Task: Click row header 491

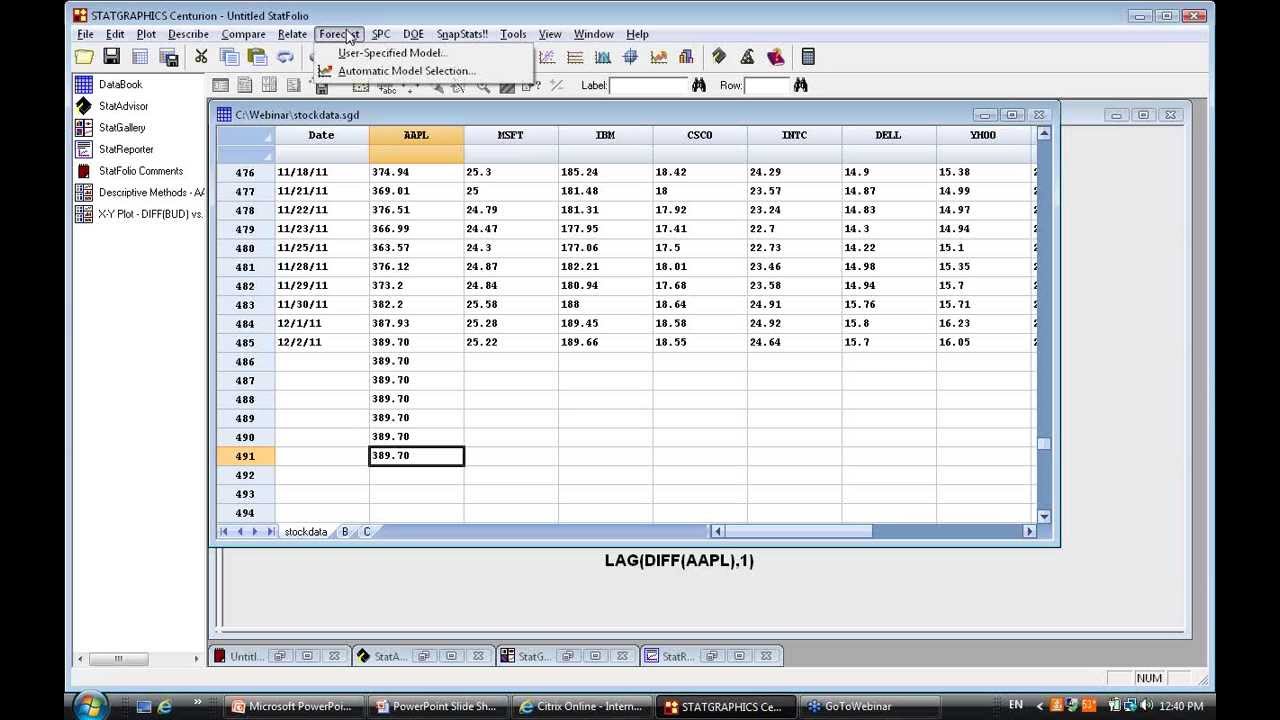Action: (x=245, y=456)
